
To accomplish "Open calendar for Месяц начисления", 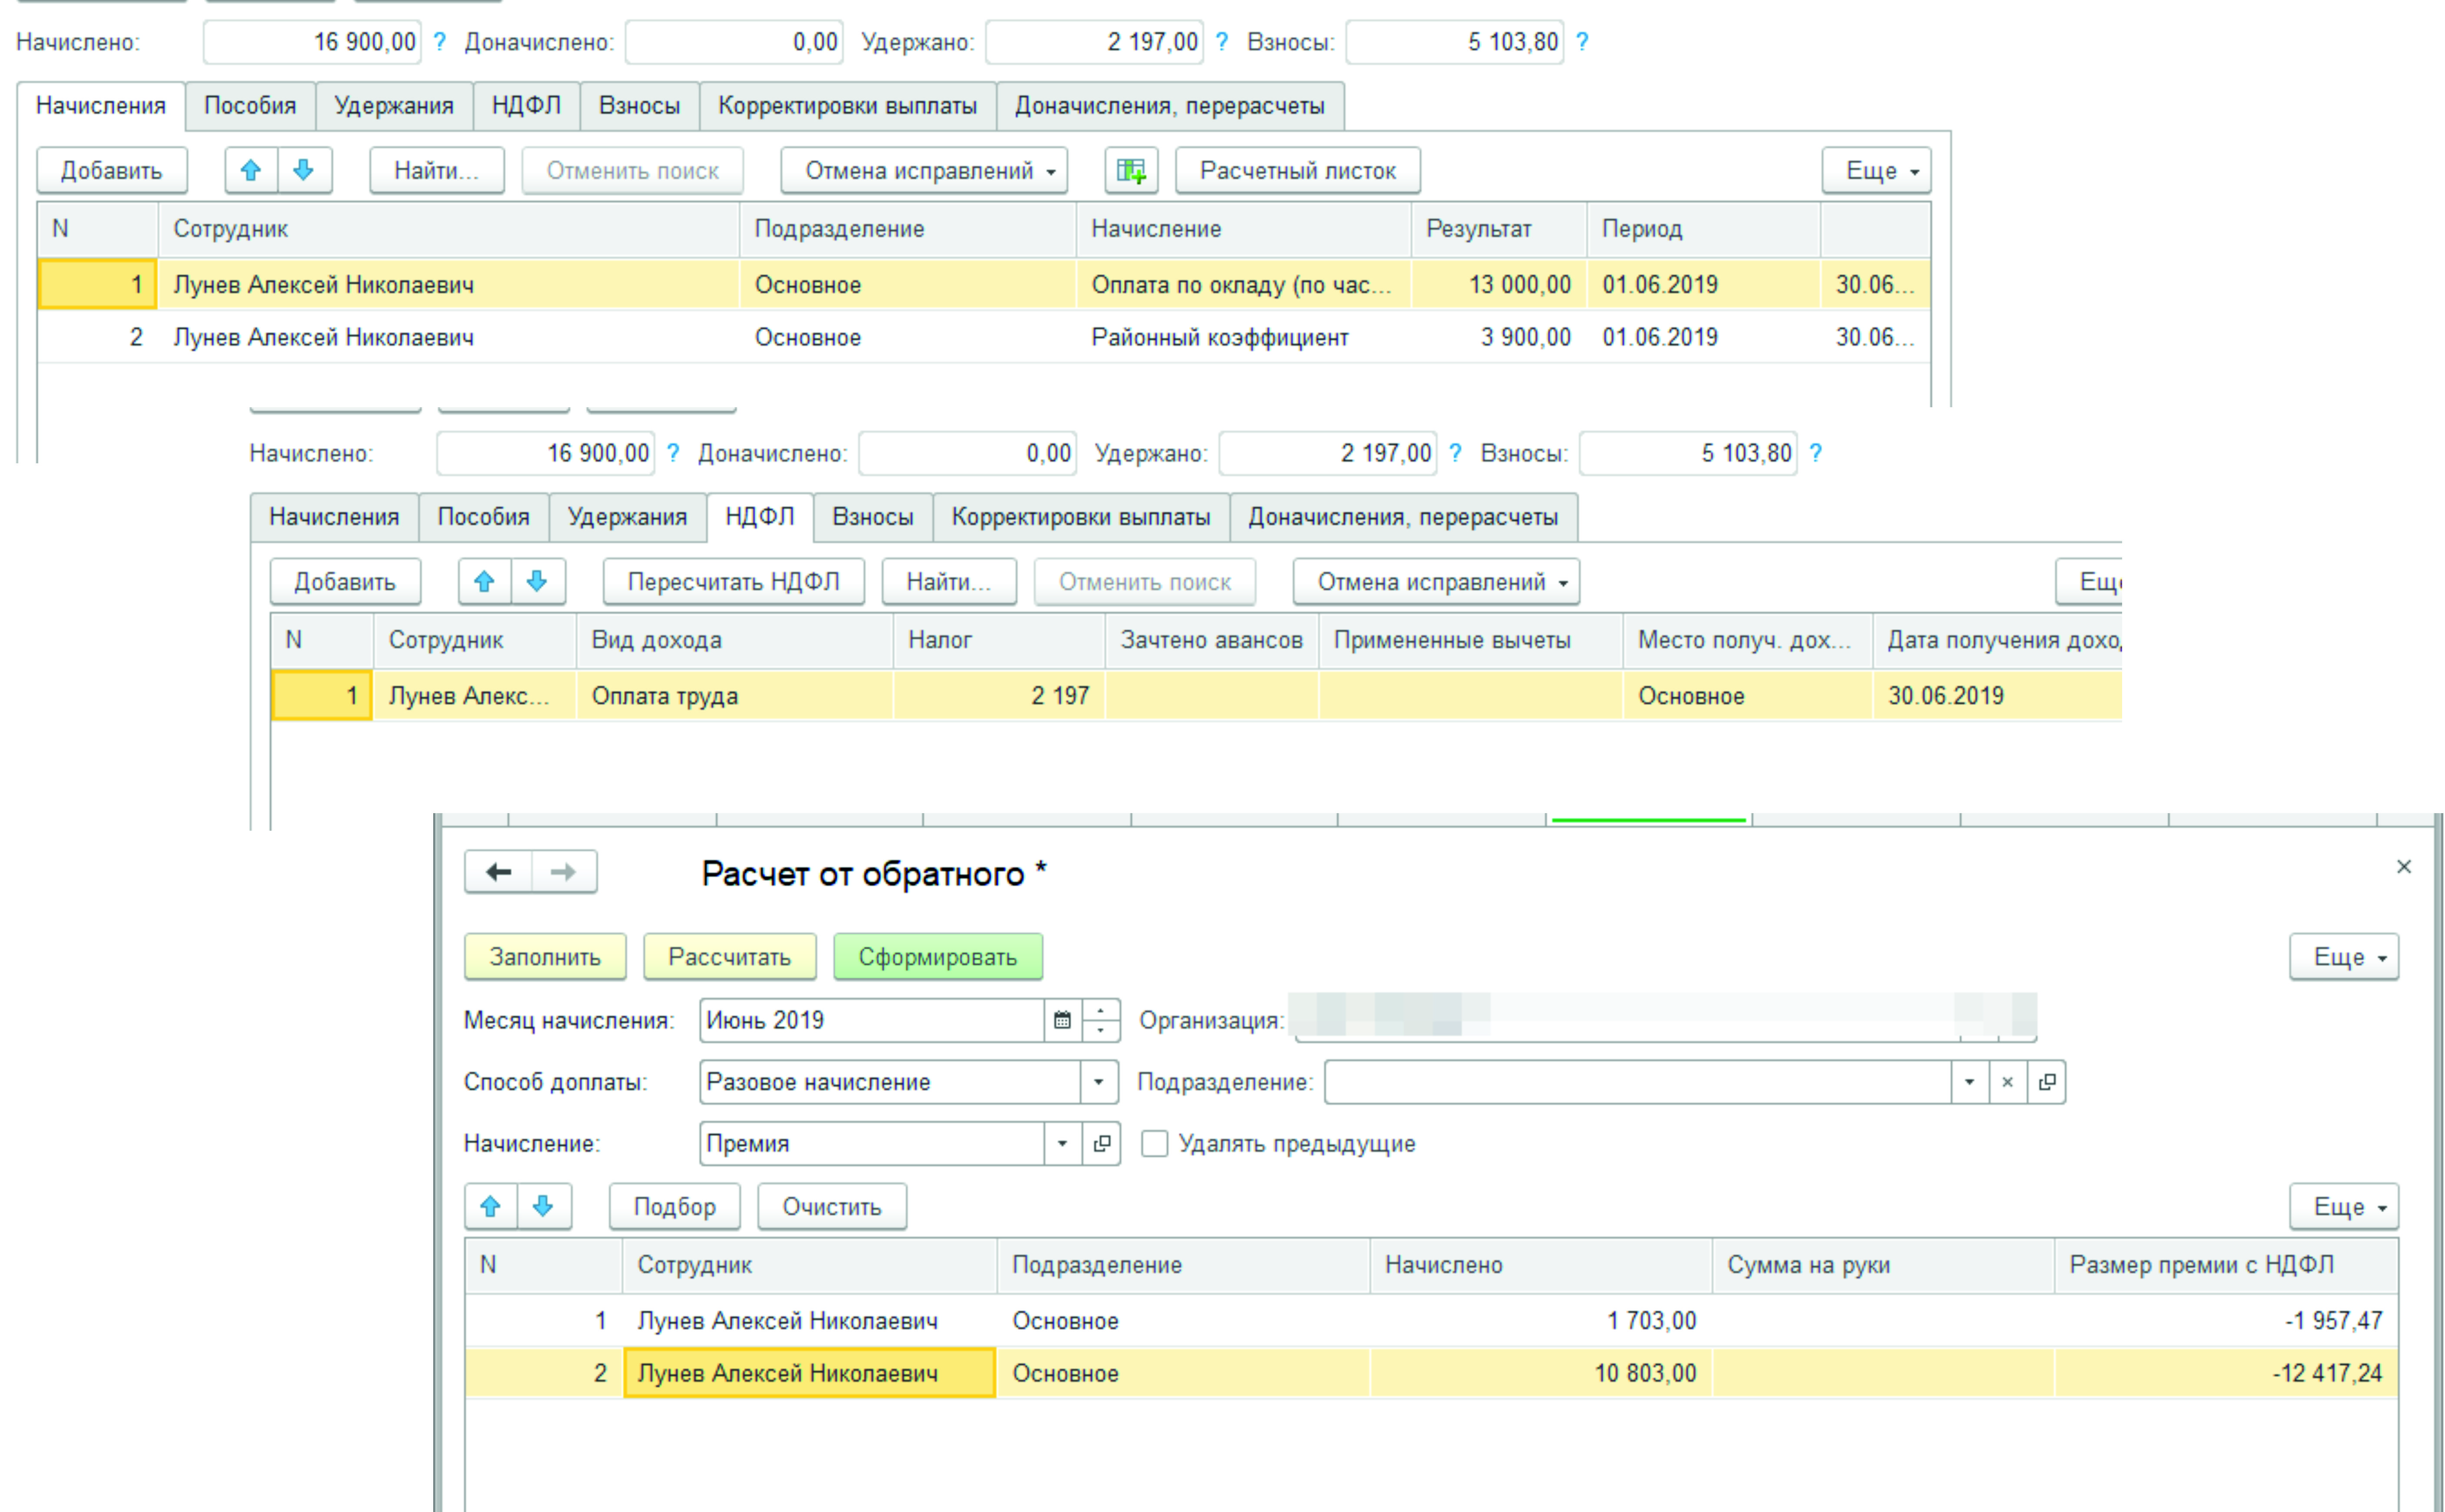I will 1062,1020.
